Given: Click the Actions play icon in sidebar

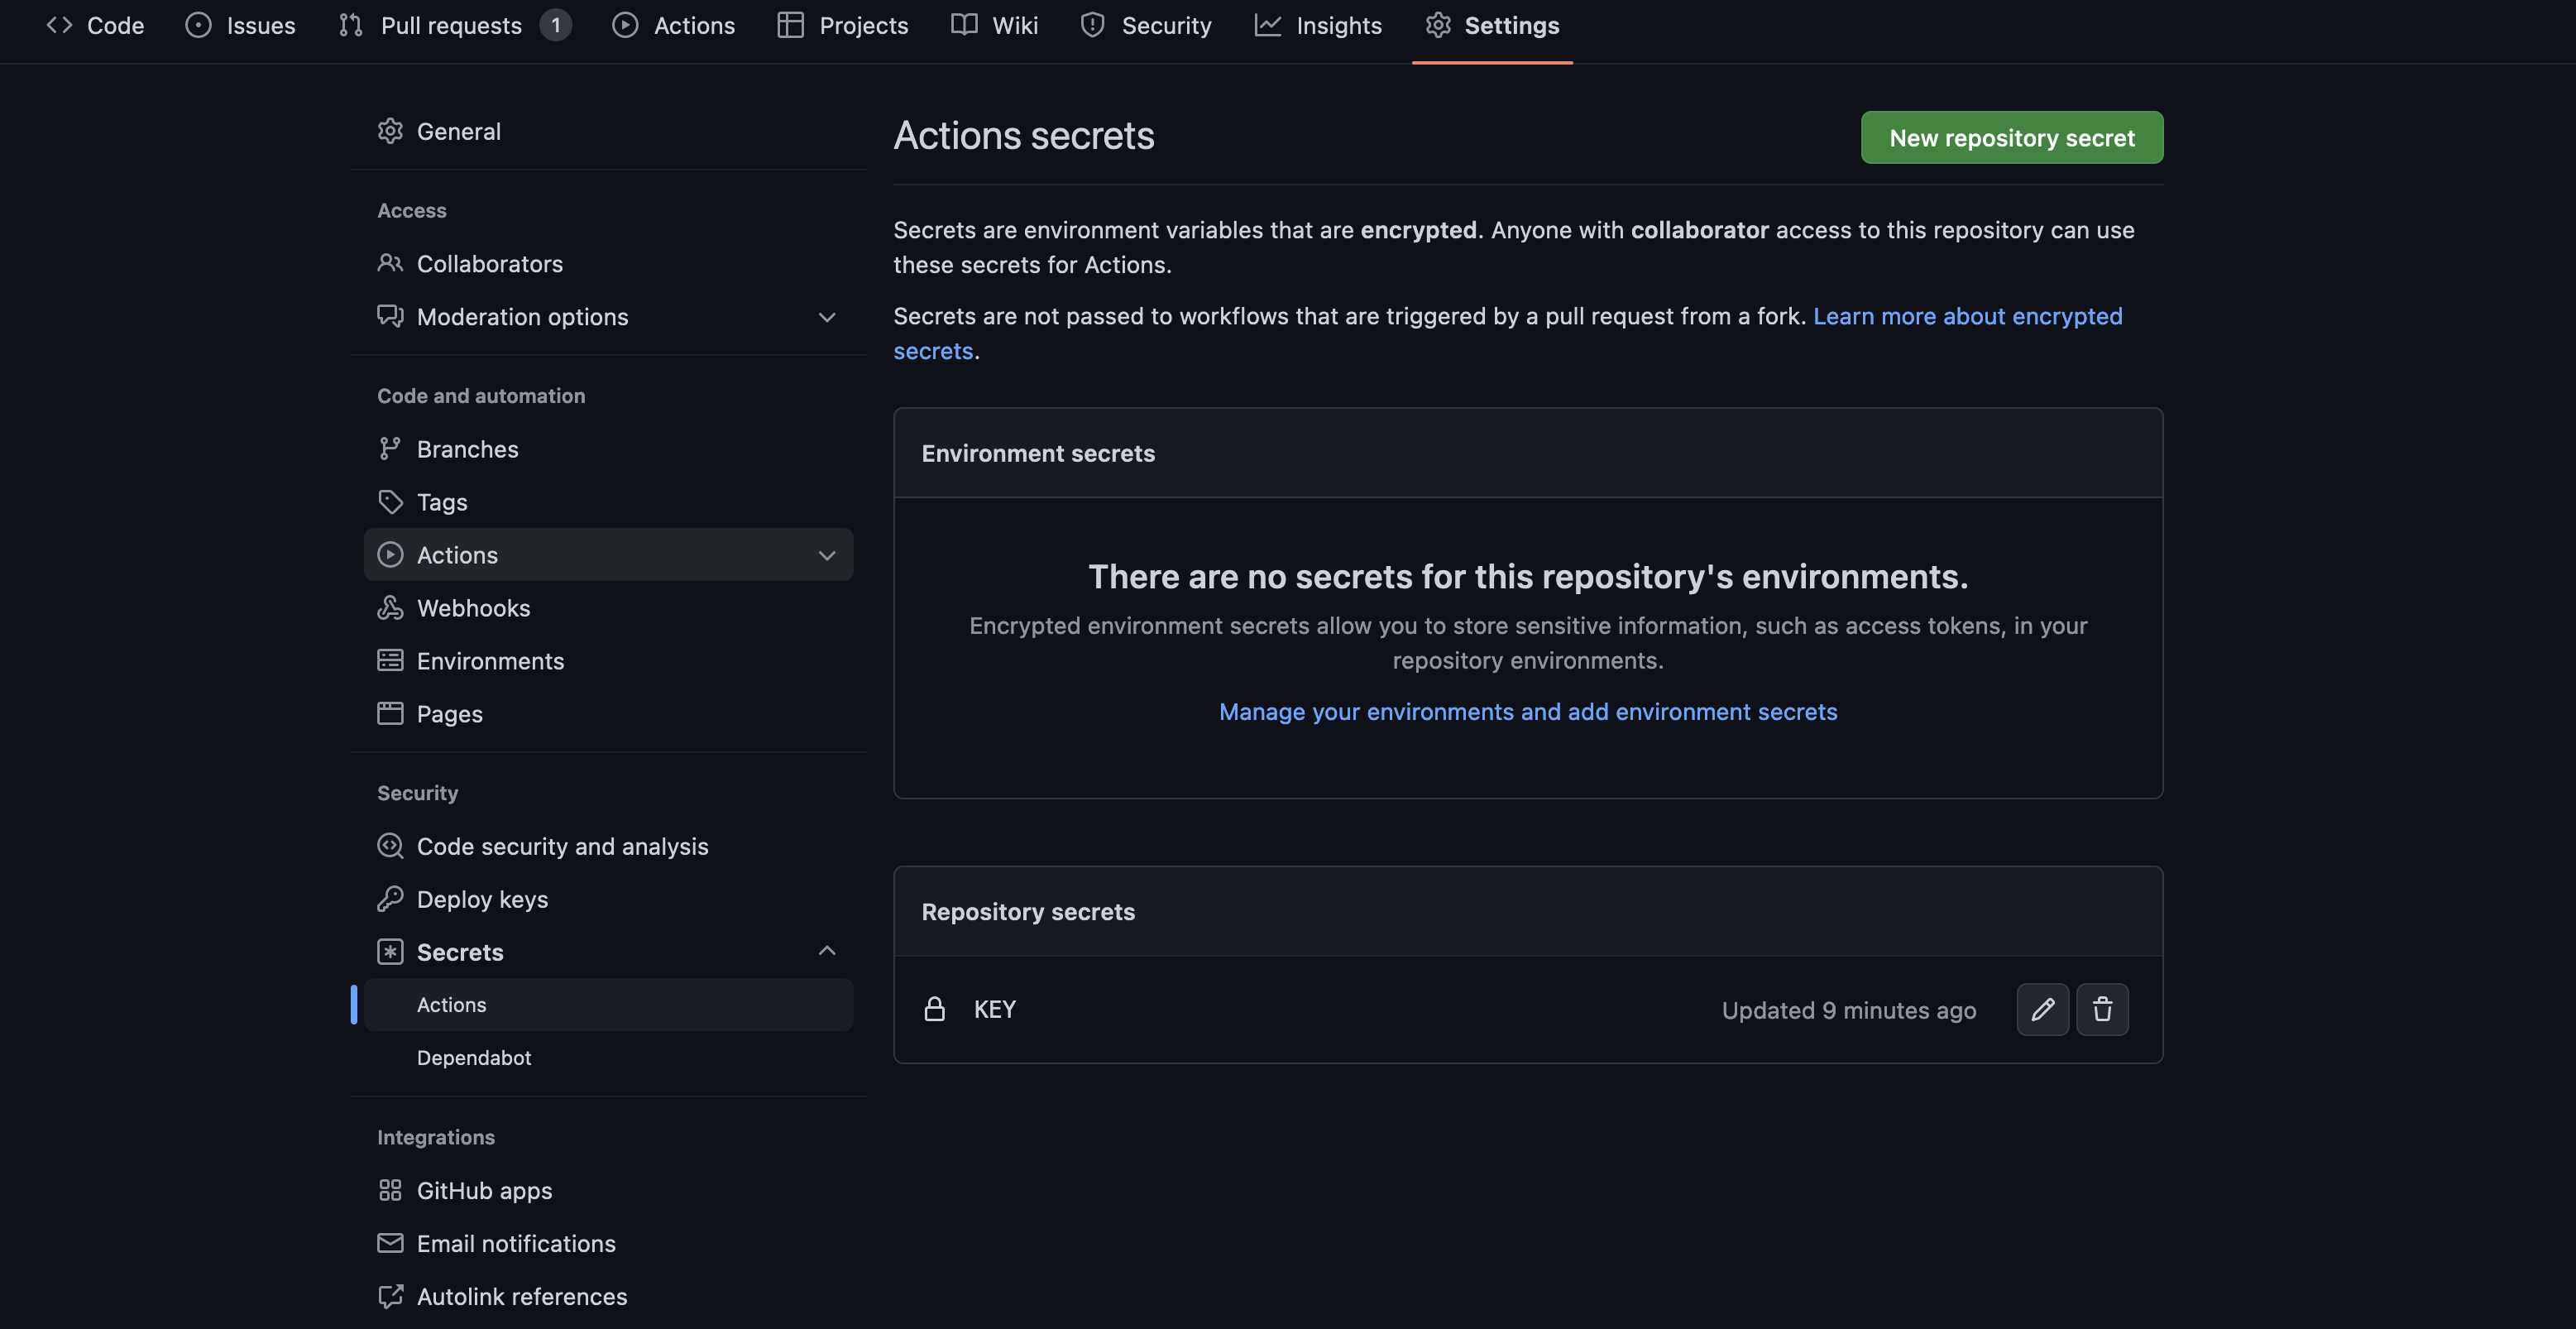Looking at the screenshot, I should [x=390, y=555].
